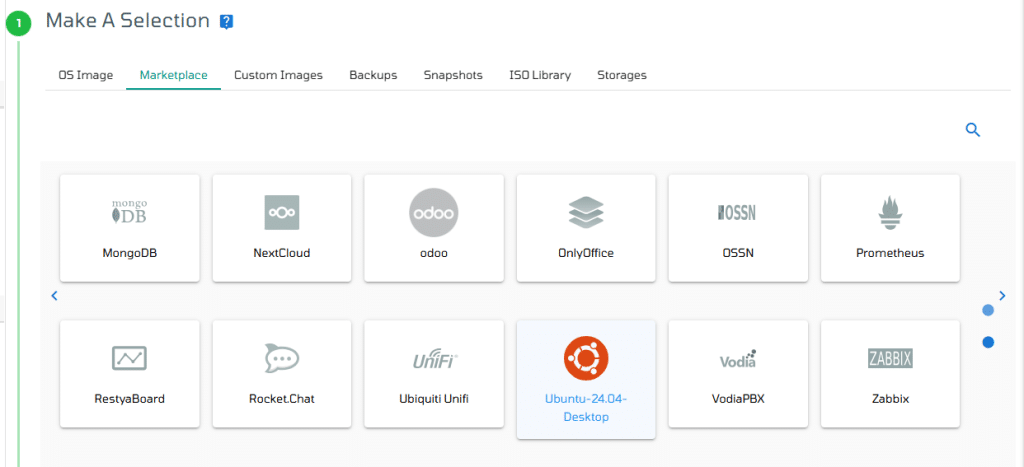This screenshot has height=467, width=1024.
Task: Pick the Rocket.Chat label text
Action: click(281, 398)
